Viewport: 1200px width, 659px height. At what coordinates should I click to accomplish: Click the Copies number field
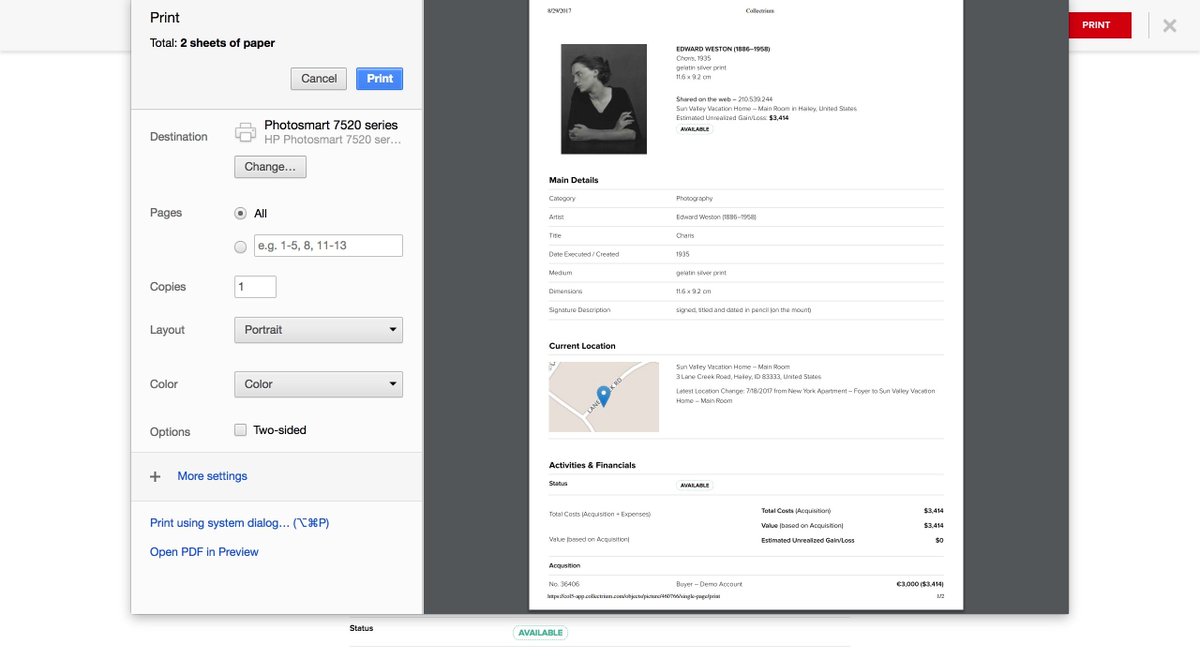[255, 286]
